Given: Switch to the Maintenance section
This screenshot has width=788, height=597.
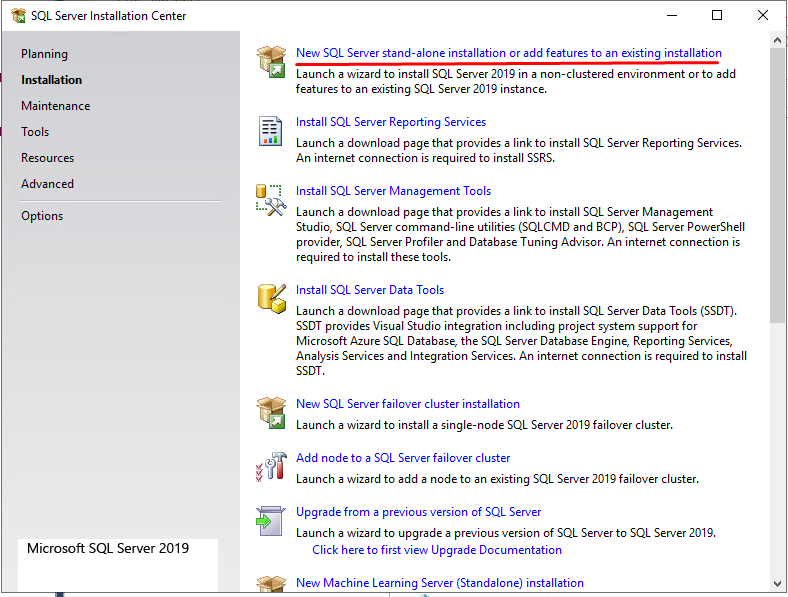Looking at the screenshot, I should (x=55, y=106).
